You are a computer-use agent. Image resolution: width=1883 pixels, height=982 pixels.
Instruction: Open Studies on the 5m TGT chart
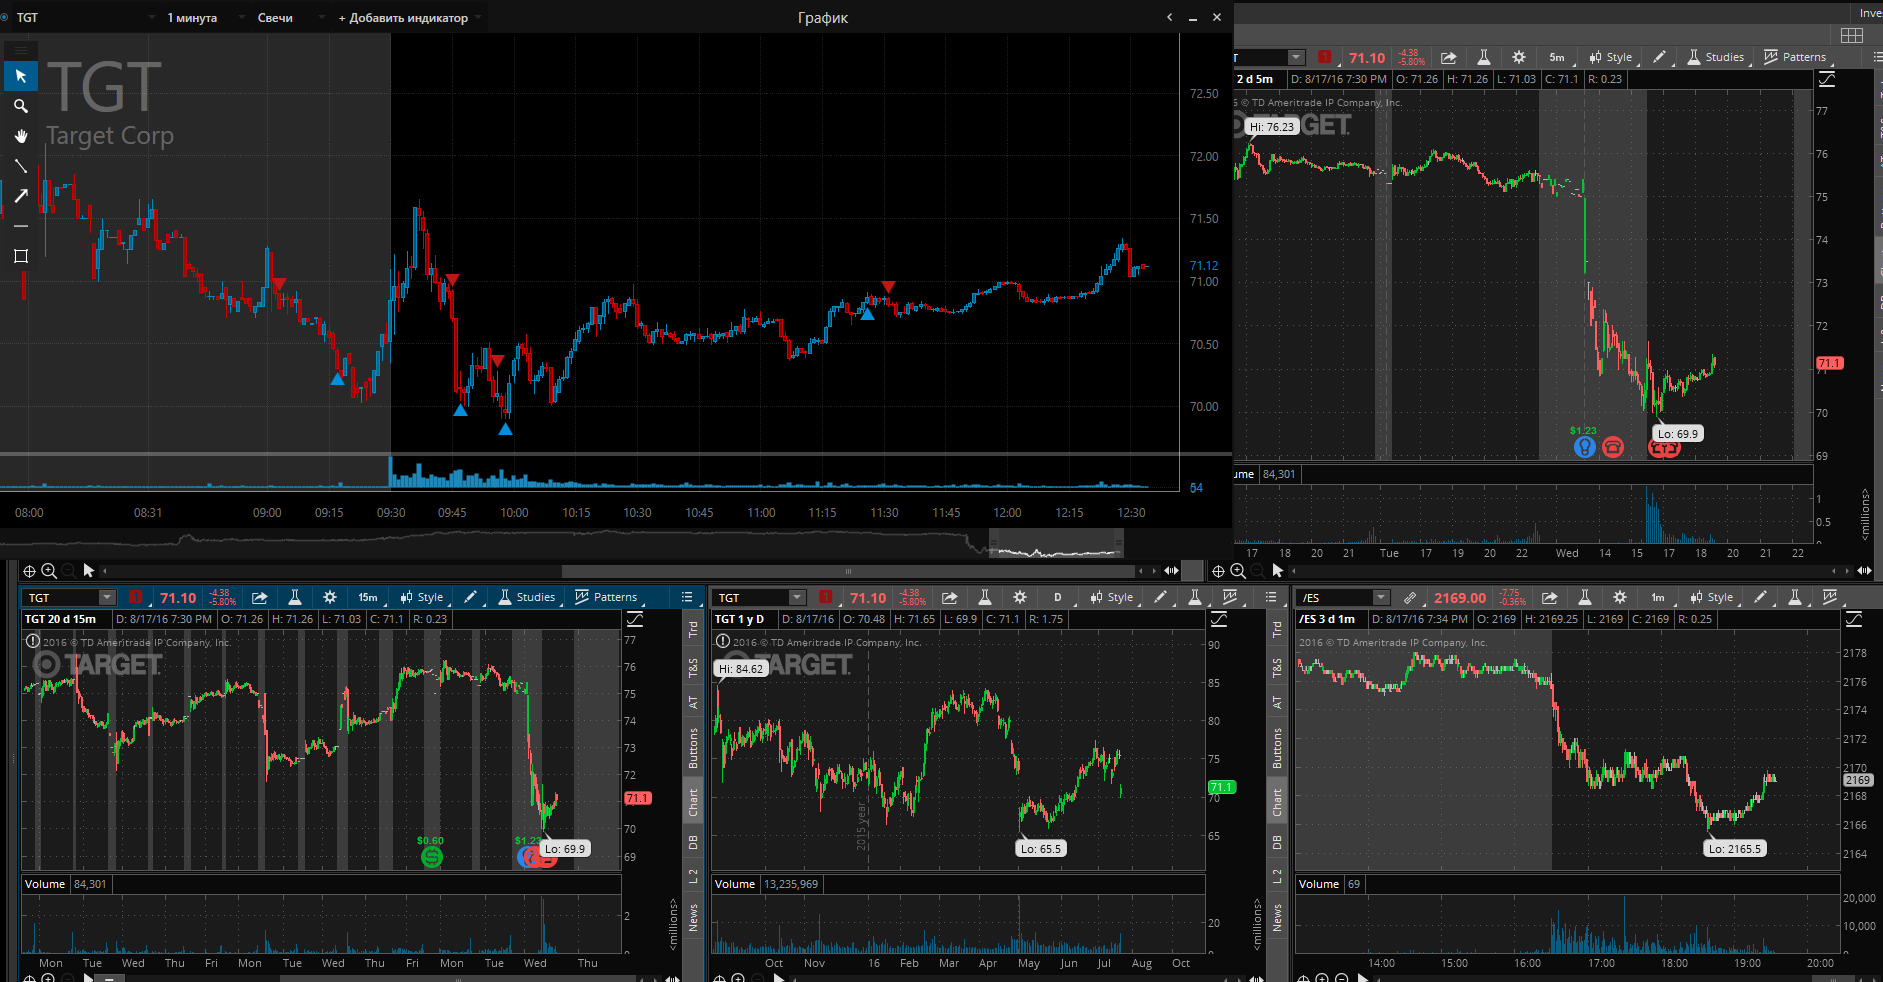pos(1715,57)
